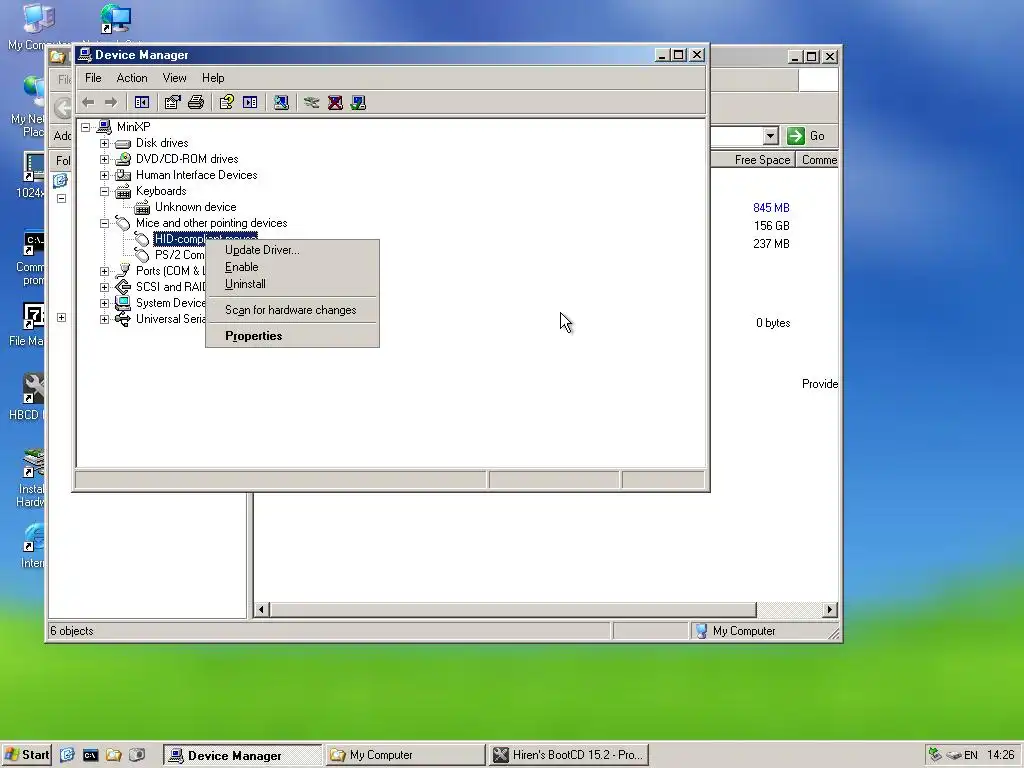Select the Disk drives icon in tree

pyautogui.click(x=123, y=144)
